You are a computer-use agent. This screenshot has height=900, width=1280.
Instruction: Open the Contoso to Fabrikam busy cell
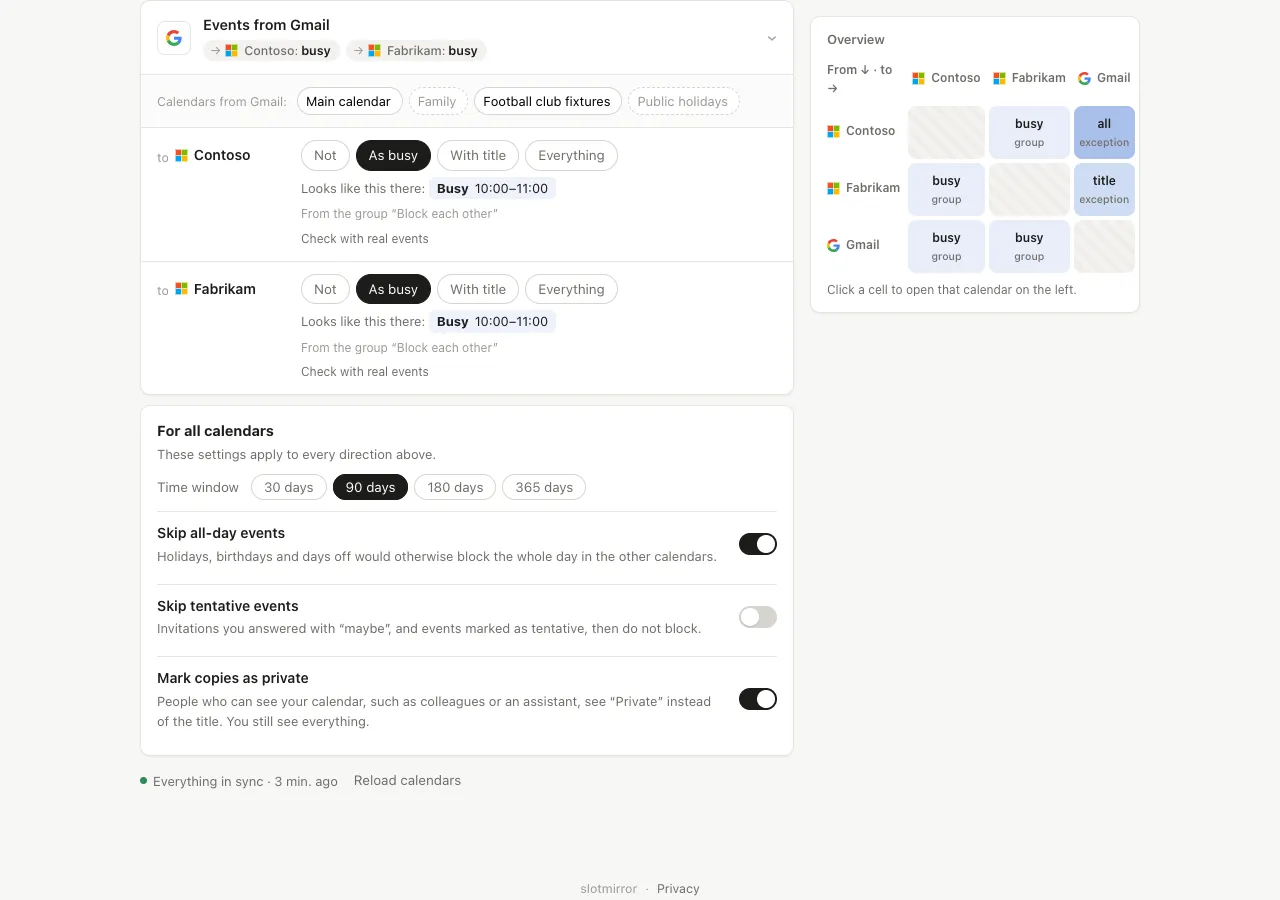click(x=1029, y=132)
